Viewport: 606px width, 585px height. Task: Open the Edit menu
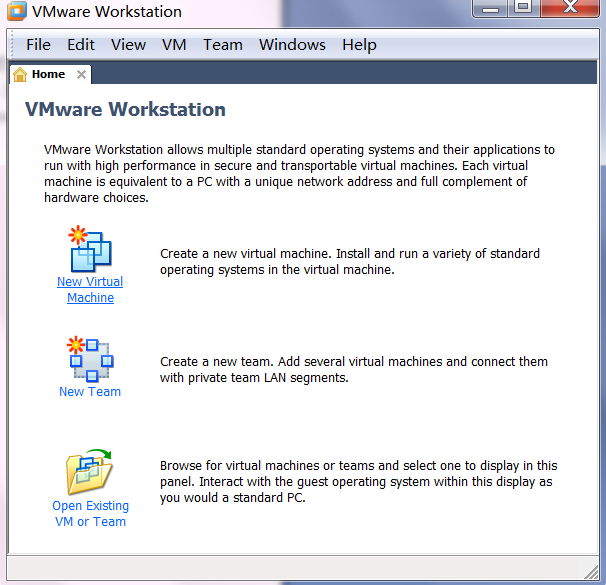81,45
